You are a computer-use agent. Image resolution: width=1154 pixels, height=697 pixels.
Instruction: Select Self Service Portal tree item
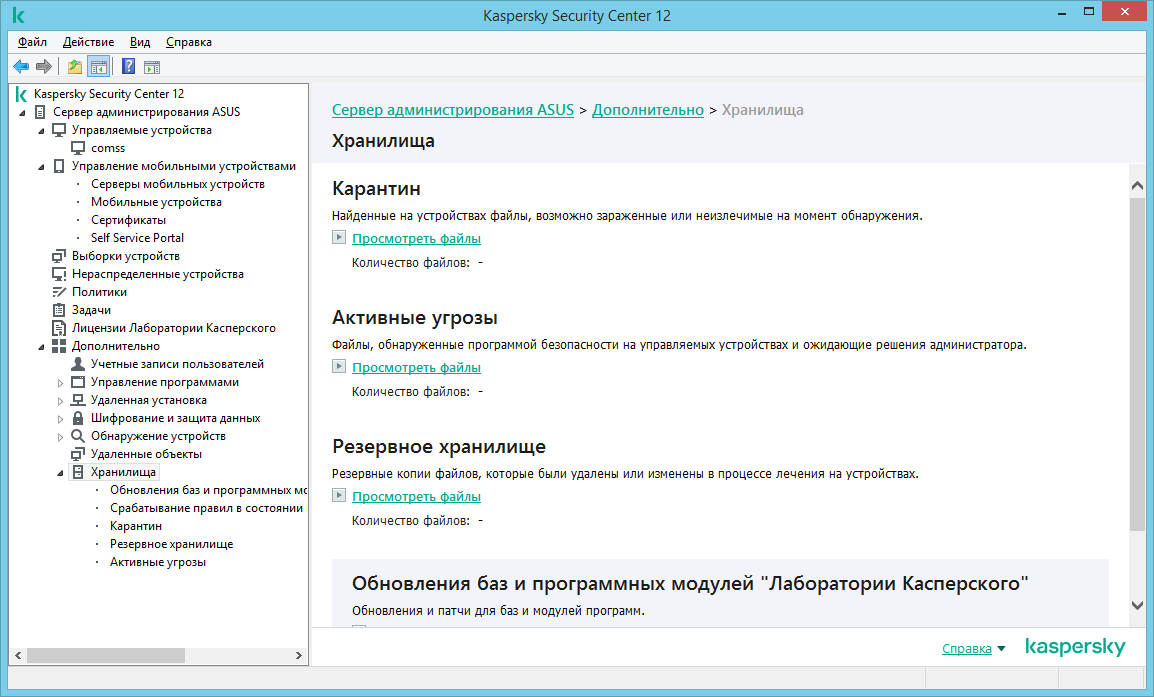pos(137,238)
